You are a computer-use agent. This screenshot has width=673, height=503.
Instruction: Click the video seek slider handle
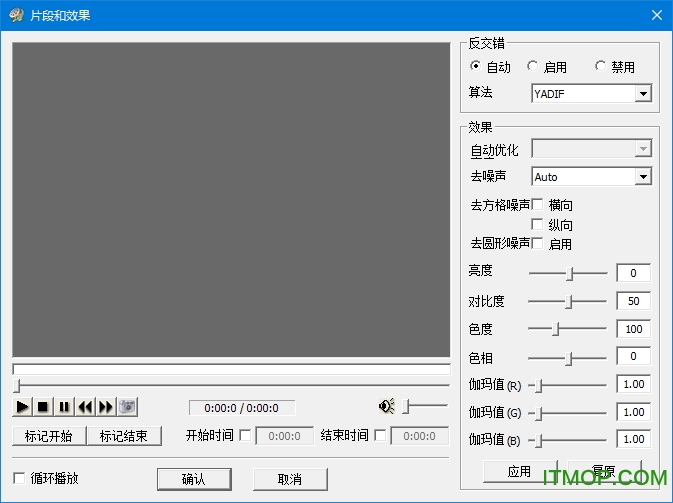pyautogui.click(x=17, y=385)
